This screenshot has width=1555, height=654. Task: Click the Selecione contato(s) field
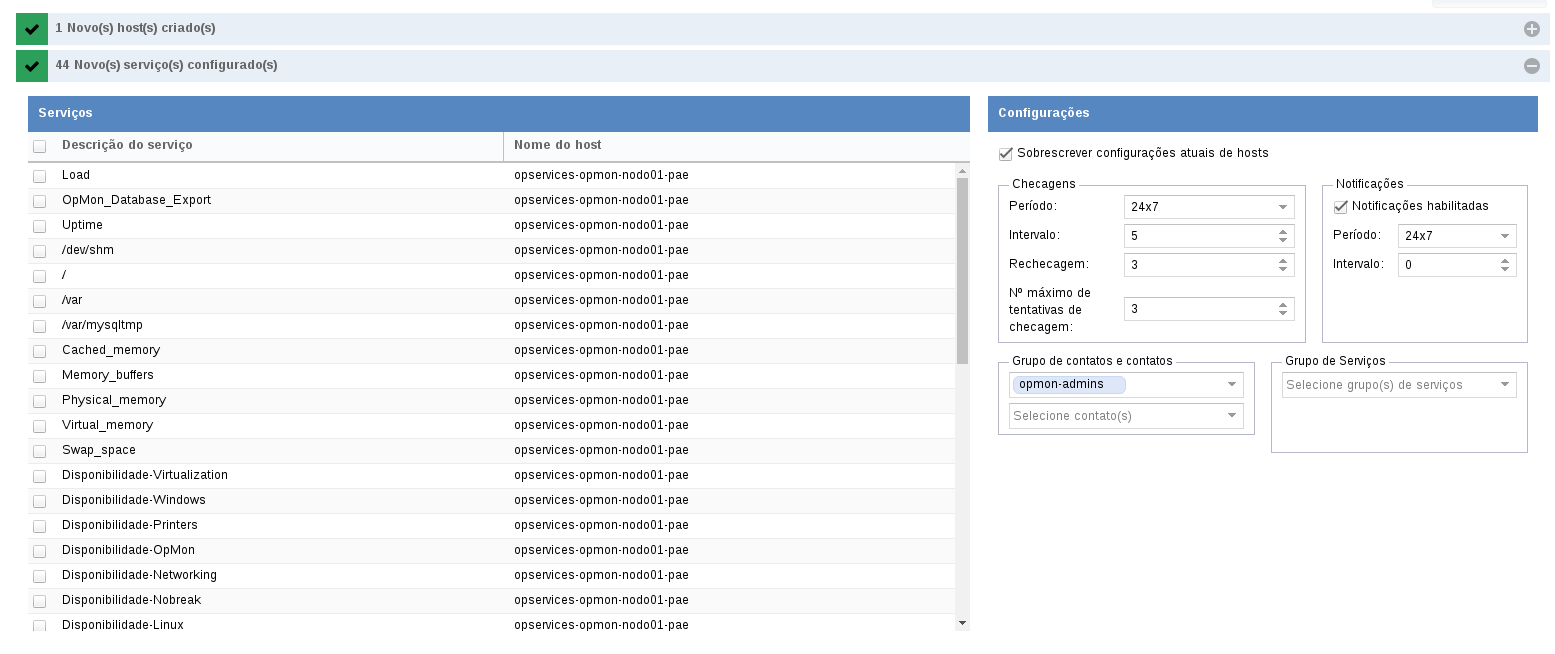[1125, 416]
